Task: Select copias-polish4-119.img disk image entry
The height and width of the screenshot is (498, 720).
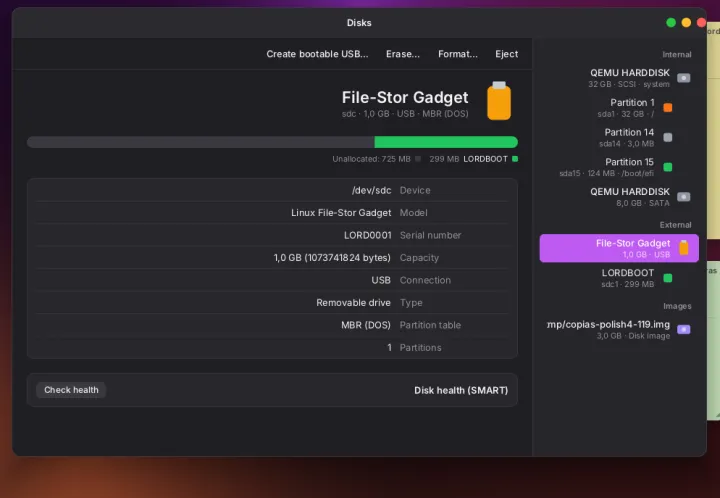Action: coord(619,330)
